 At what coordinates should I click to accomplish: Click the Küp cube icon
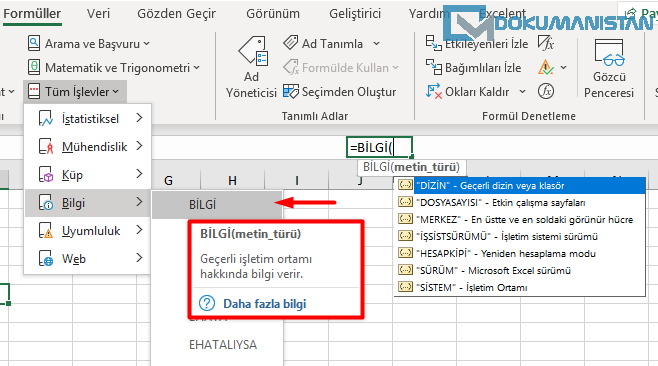pos(46,175)
